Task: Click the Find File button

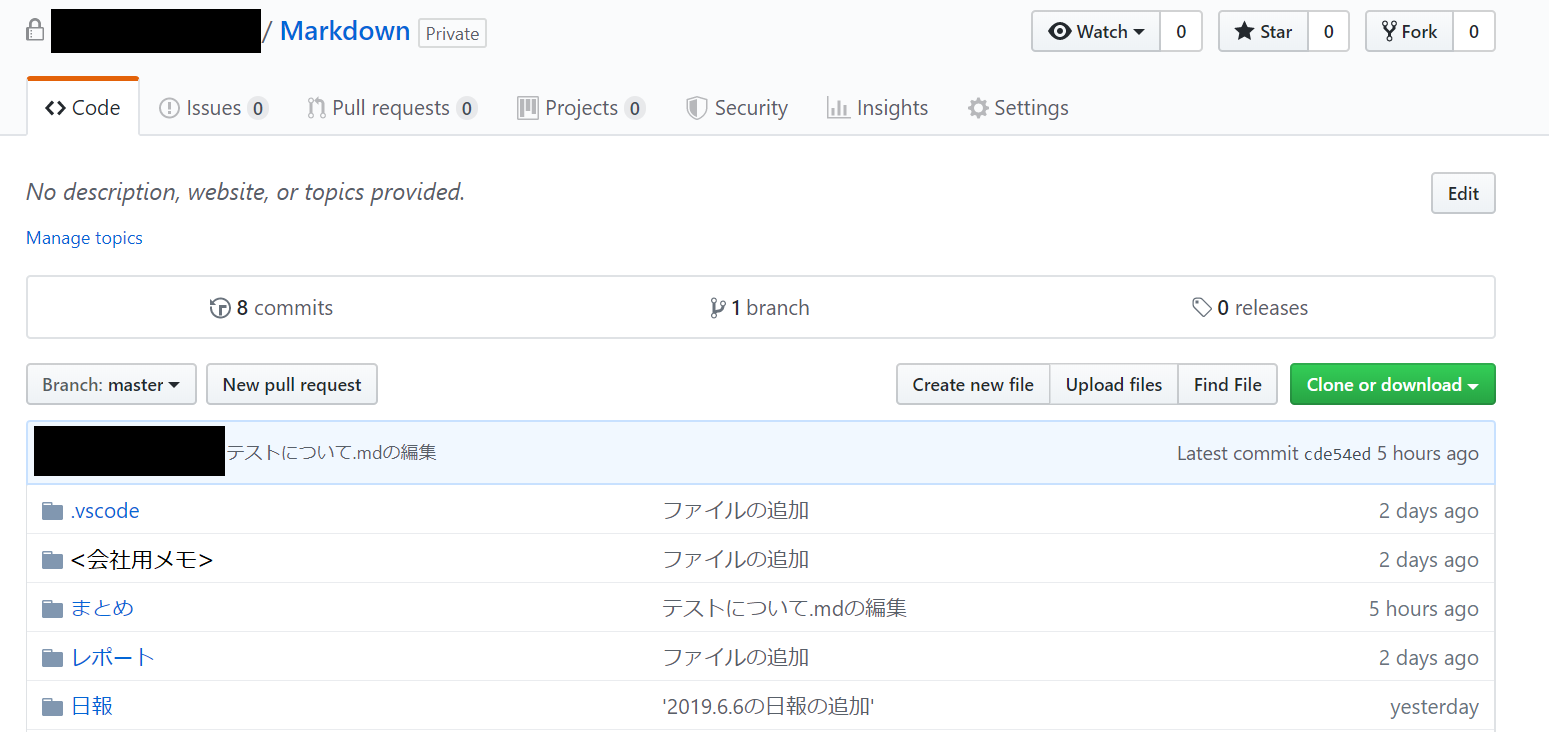Action: coord(1228,385)
